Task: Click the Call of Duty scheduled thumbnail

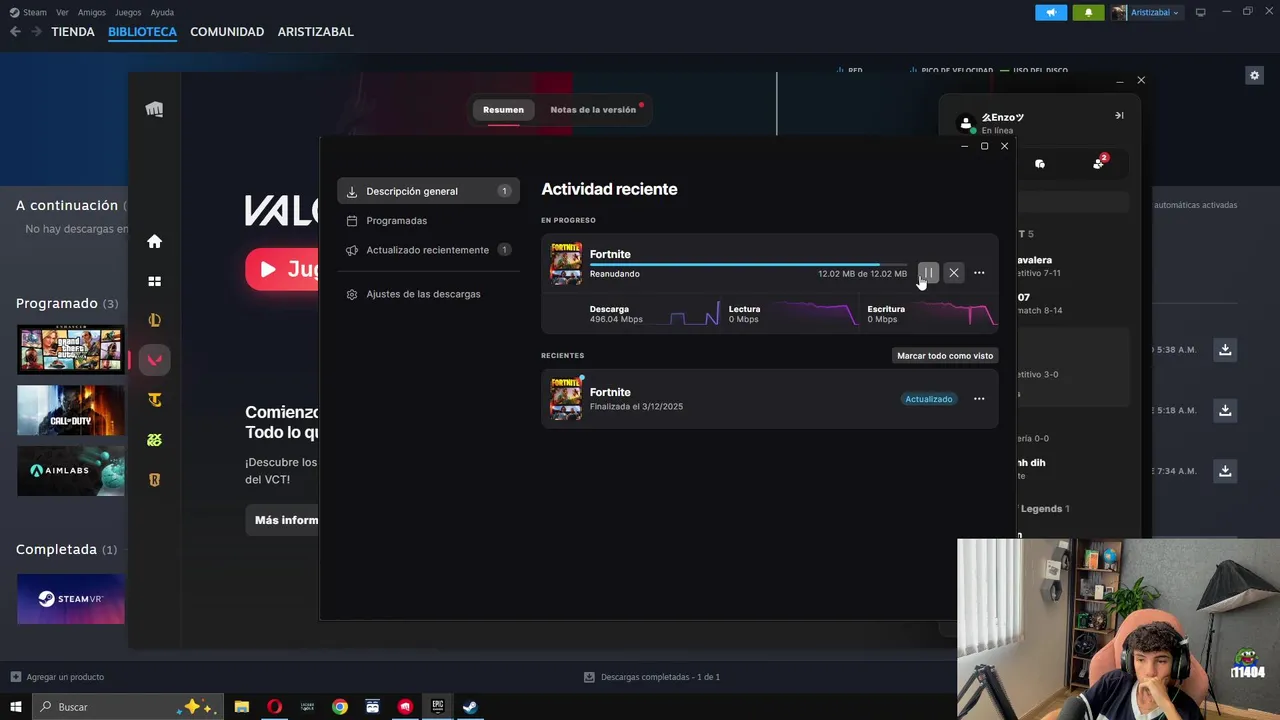Action: pyautogui.click(x=71, y=410)
